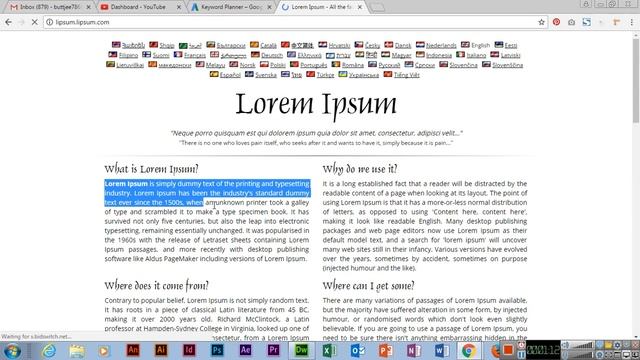Click the page's vertical scrollbar thumb
The image size is (640, 360).
click(x=636, y=80)
